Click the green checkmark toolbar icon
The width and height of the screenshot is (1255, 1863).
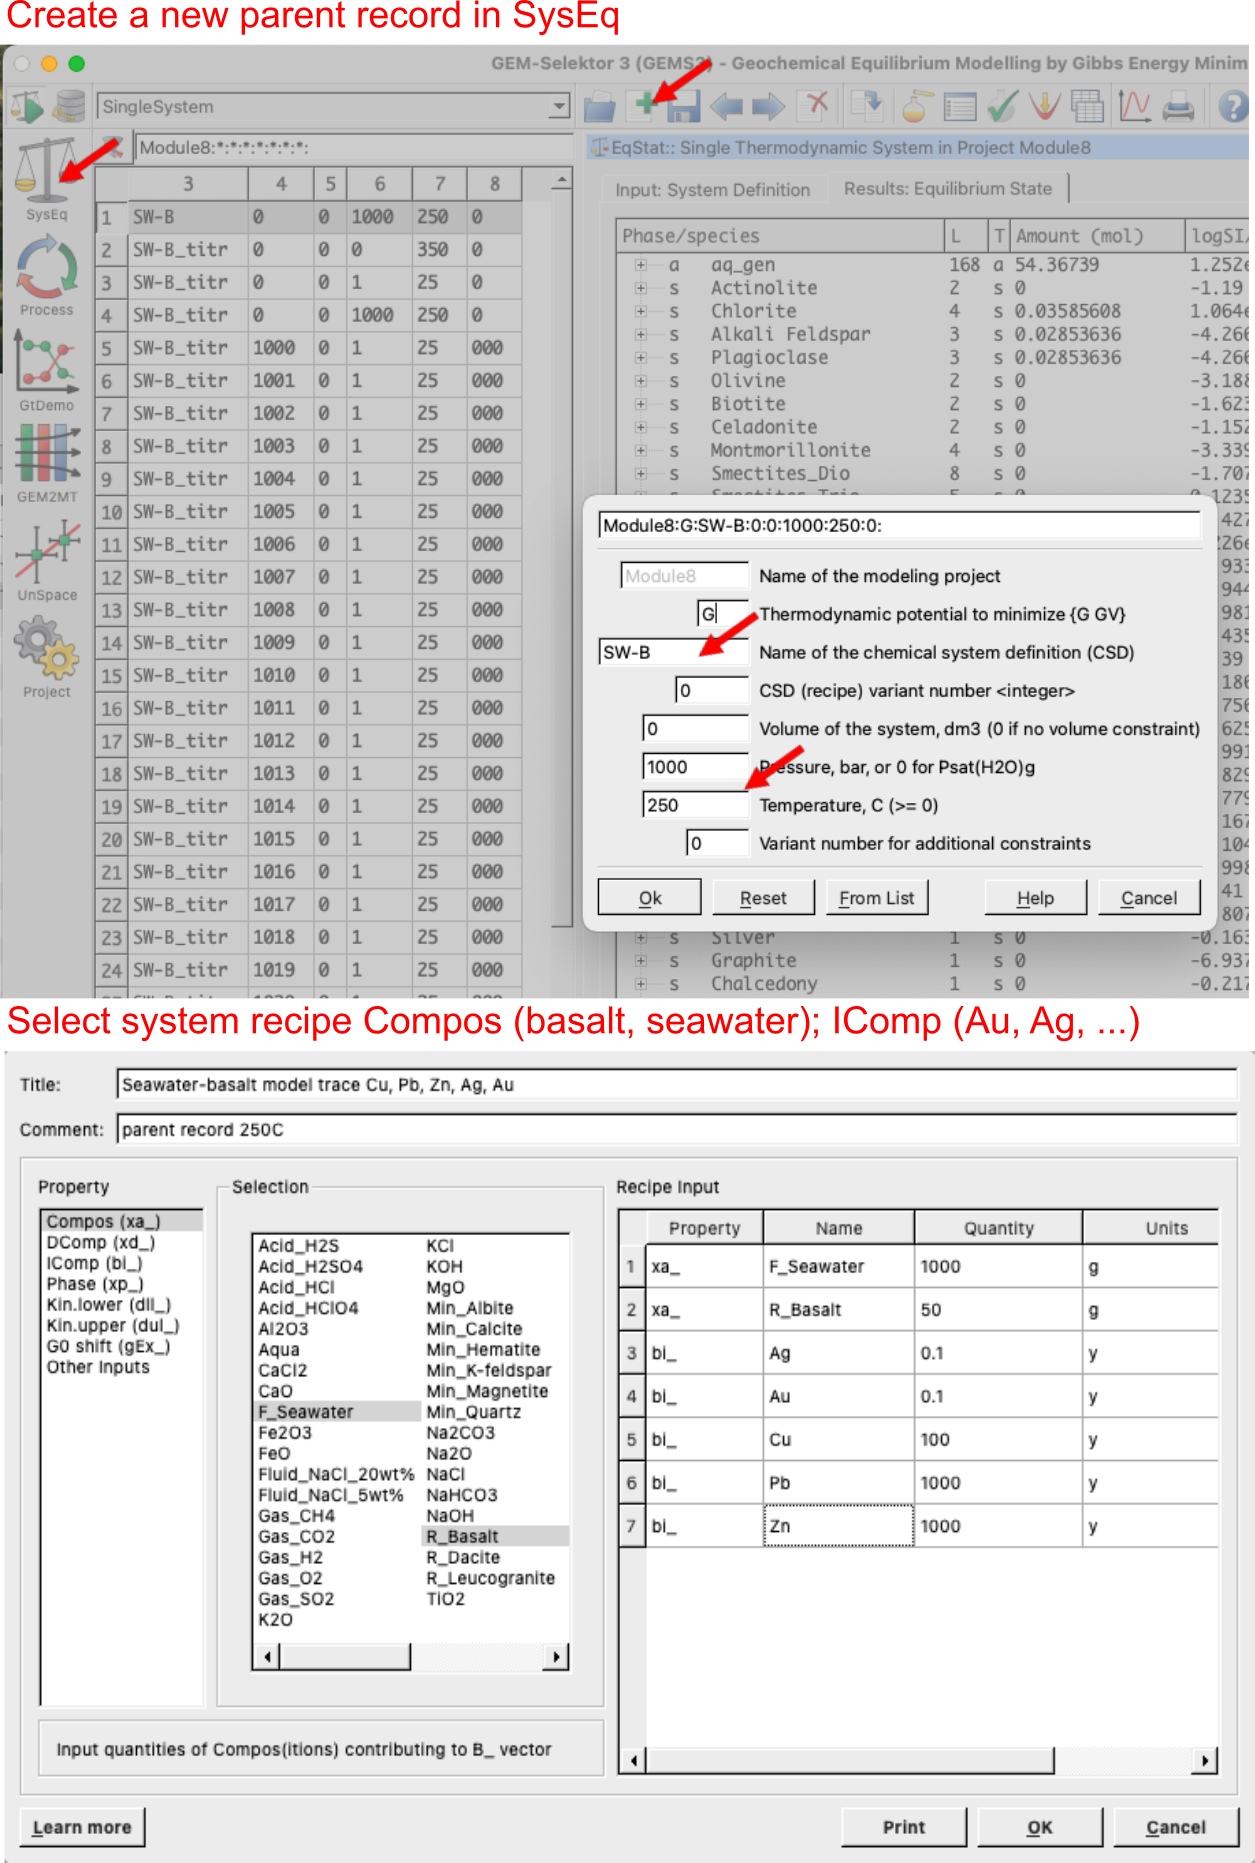tap(1002, 106)
